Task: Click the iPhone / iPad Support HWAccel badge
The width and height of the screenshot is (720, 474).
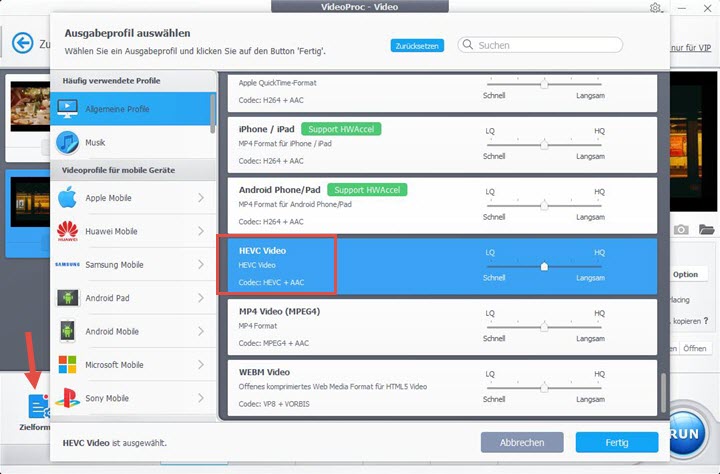Action: pos(341,129)
